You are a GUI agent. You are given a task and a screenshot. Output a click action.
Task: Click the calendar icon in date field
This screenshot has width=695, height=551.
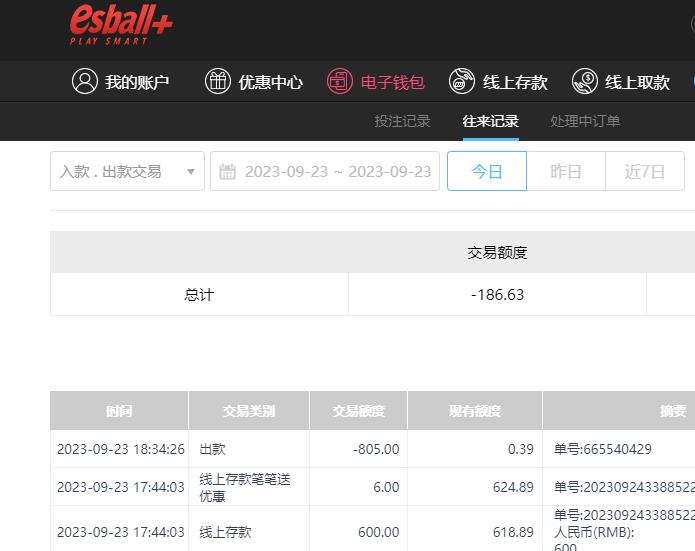227,172
